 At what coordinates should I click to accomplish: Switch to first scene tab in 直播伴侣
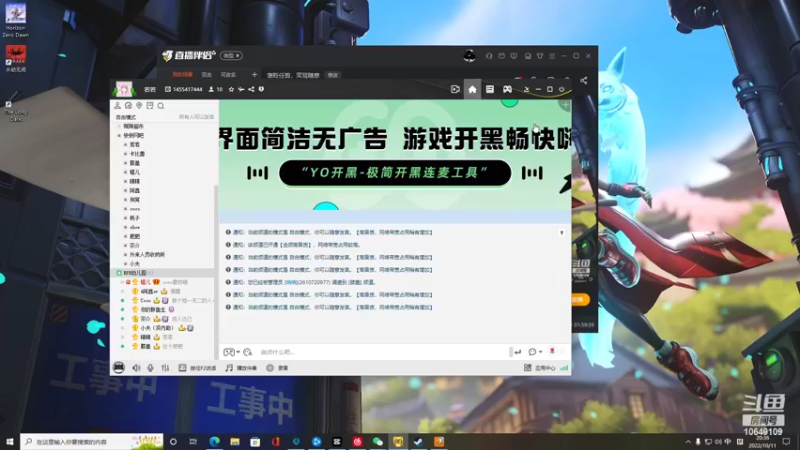182,75
